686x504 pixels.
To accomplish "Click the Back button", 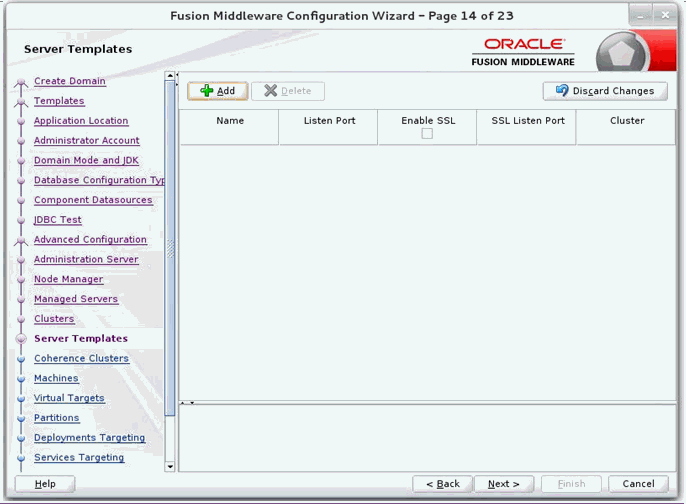I will 442,484.
